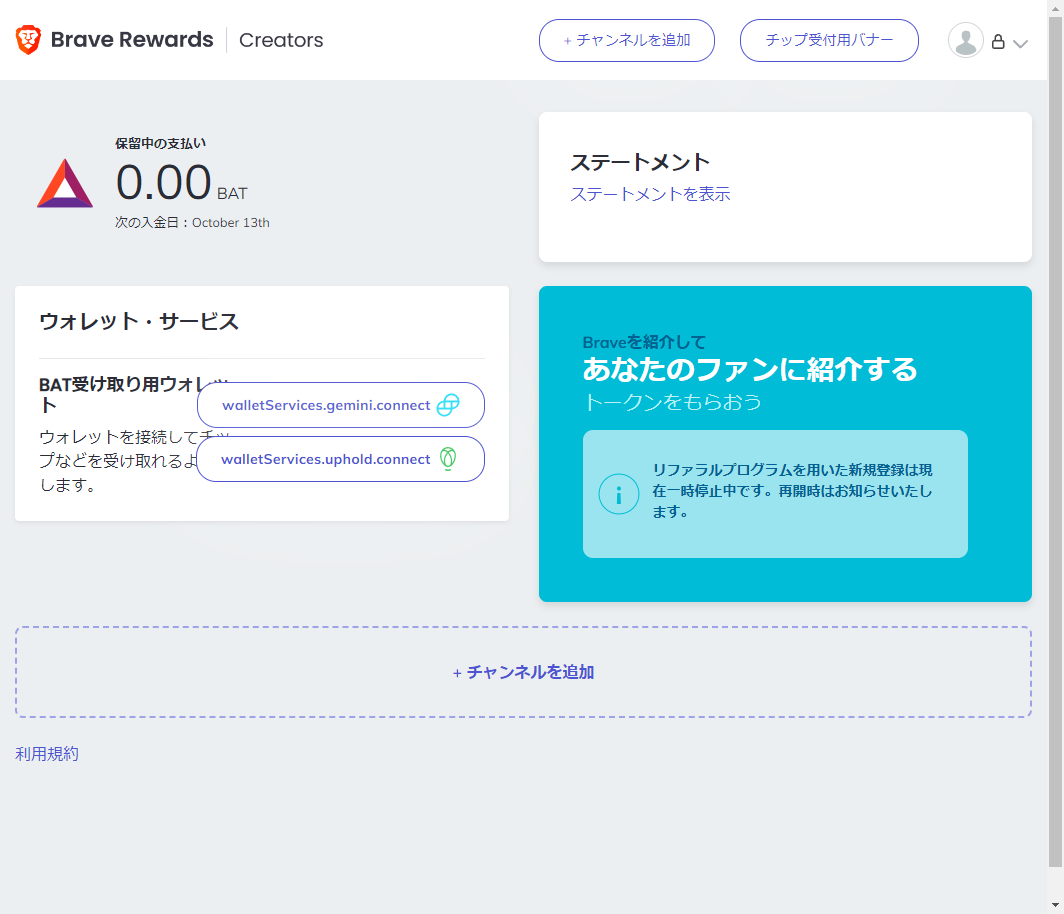The height and width of the screenshot is (914, 1064).
Task: Click the green Uphold logo icon
Action: point(448,459)
